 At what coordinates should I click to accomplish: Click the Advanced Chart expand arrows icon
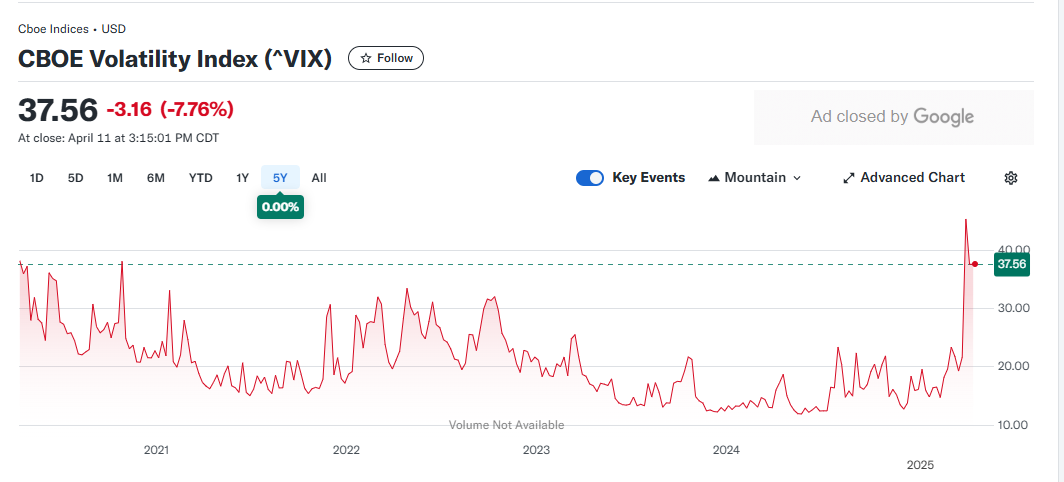[x=848, y=178]
